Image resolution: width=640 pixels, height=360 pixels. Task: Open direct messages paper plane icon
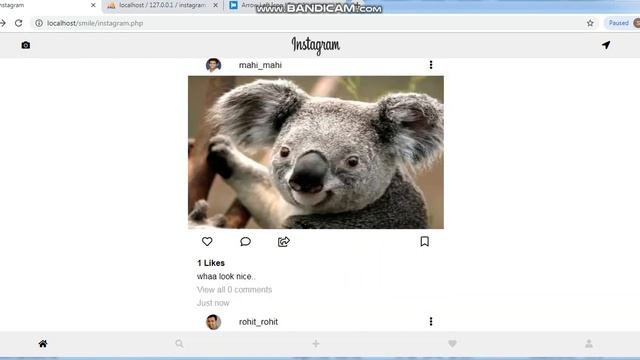pyautogui.click(x=606, y=45)
